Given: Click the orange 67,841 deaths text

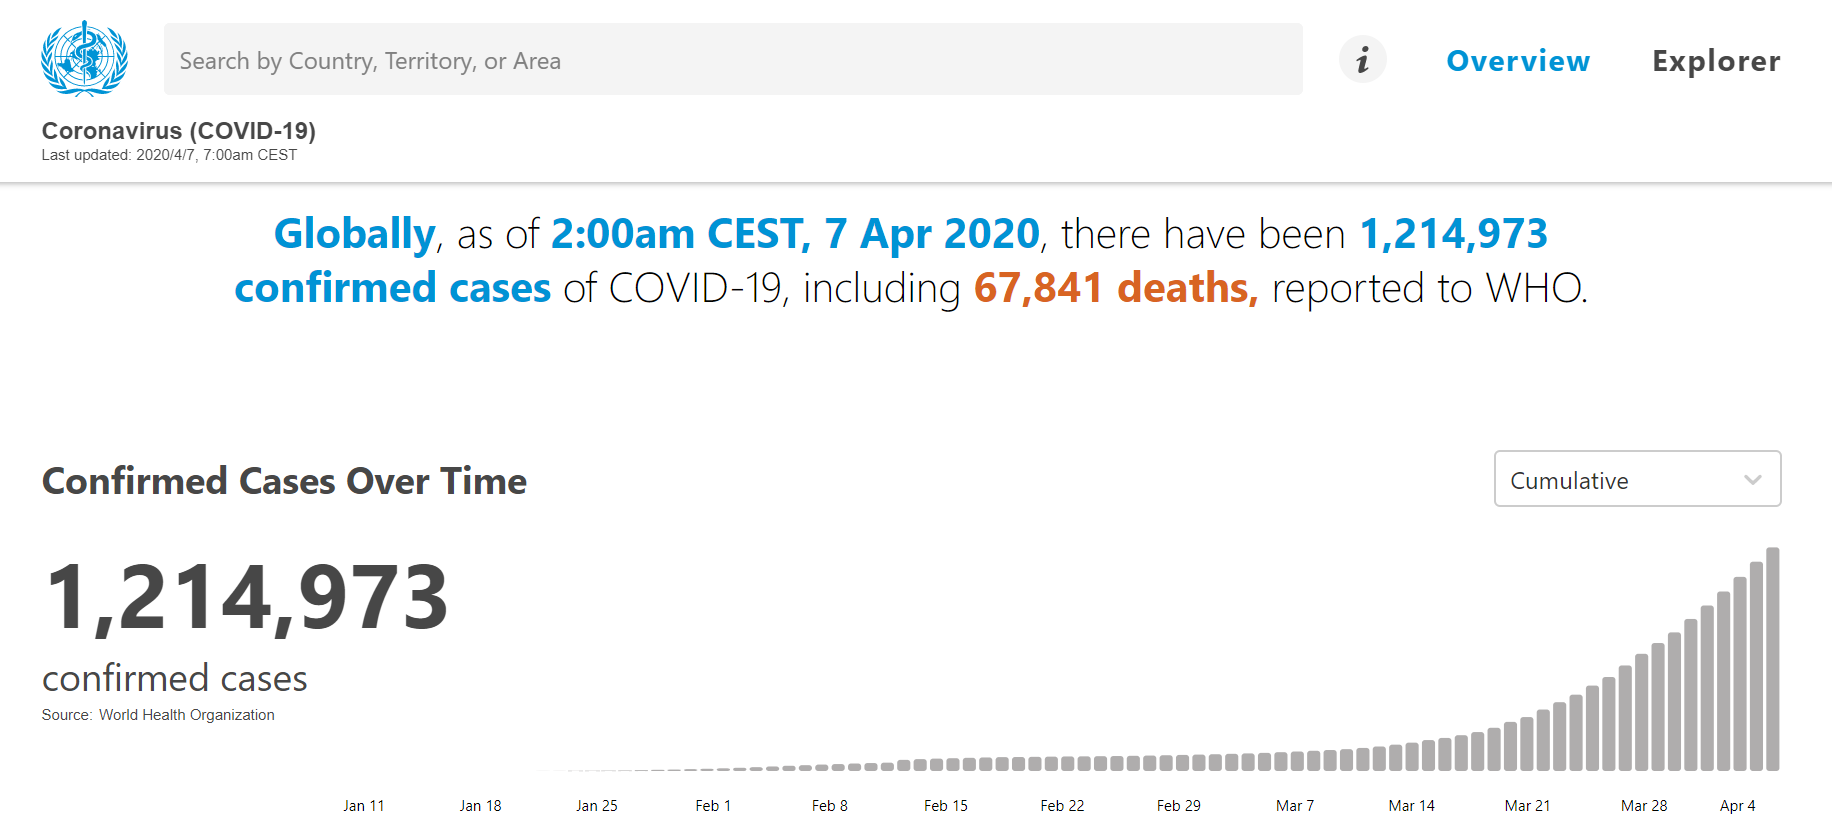Looking at the screenshot, I should 1116,288.
